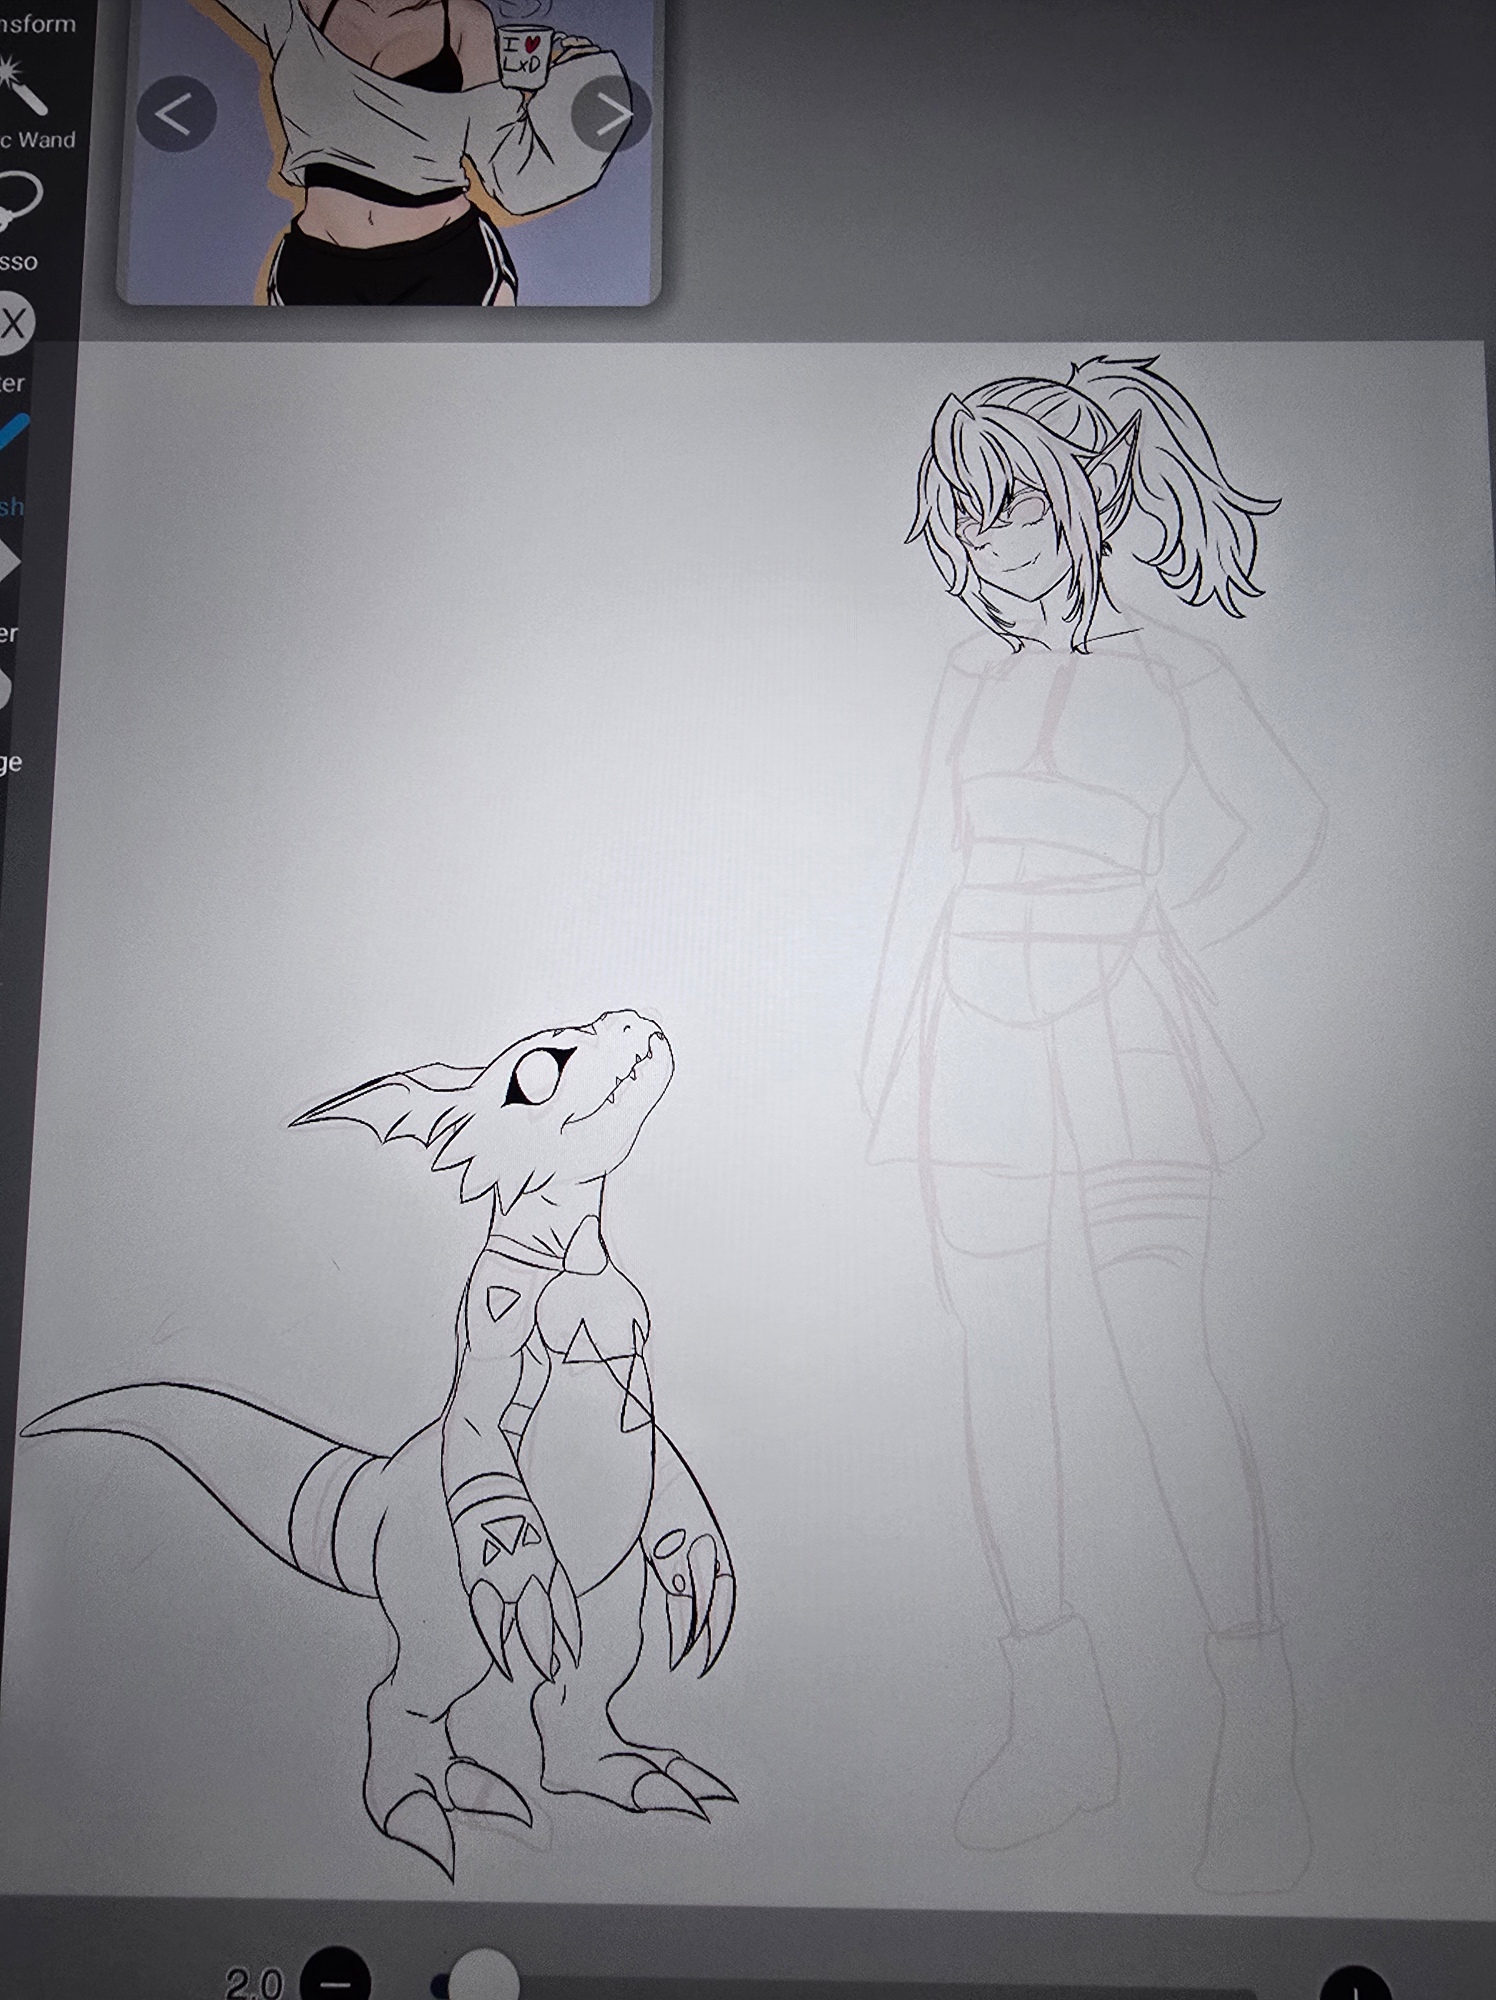Select the Transform tool

point(30,22)
